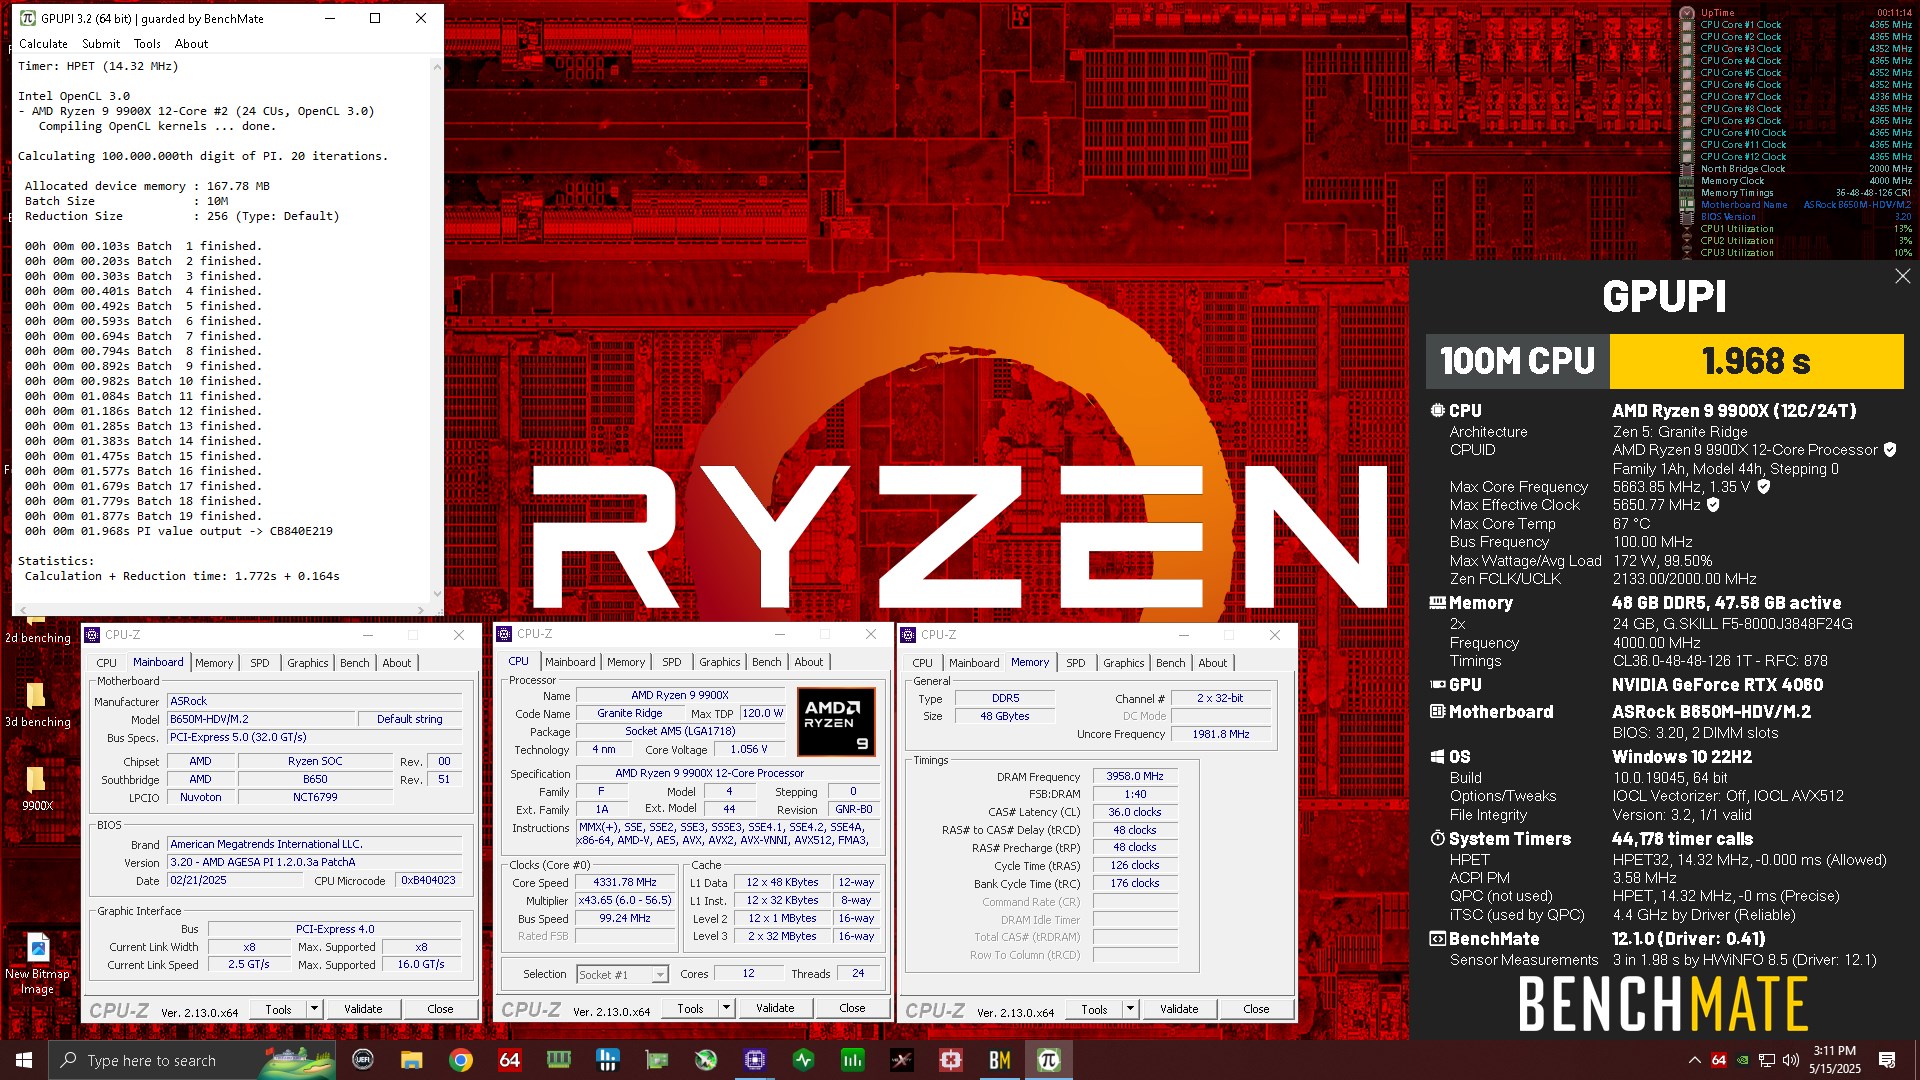Open the blue bar-chart taskbar icon
Viewport: 1920px width, 1080px height.
(x=607, y=1060)
